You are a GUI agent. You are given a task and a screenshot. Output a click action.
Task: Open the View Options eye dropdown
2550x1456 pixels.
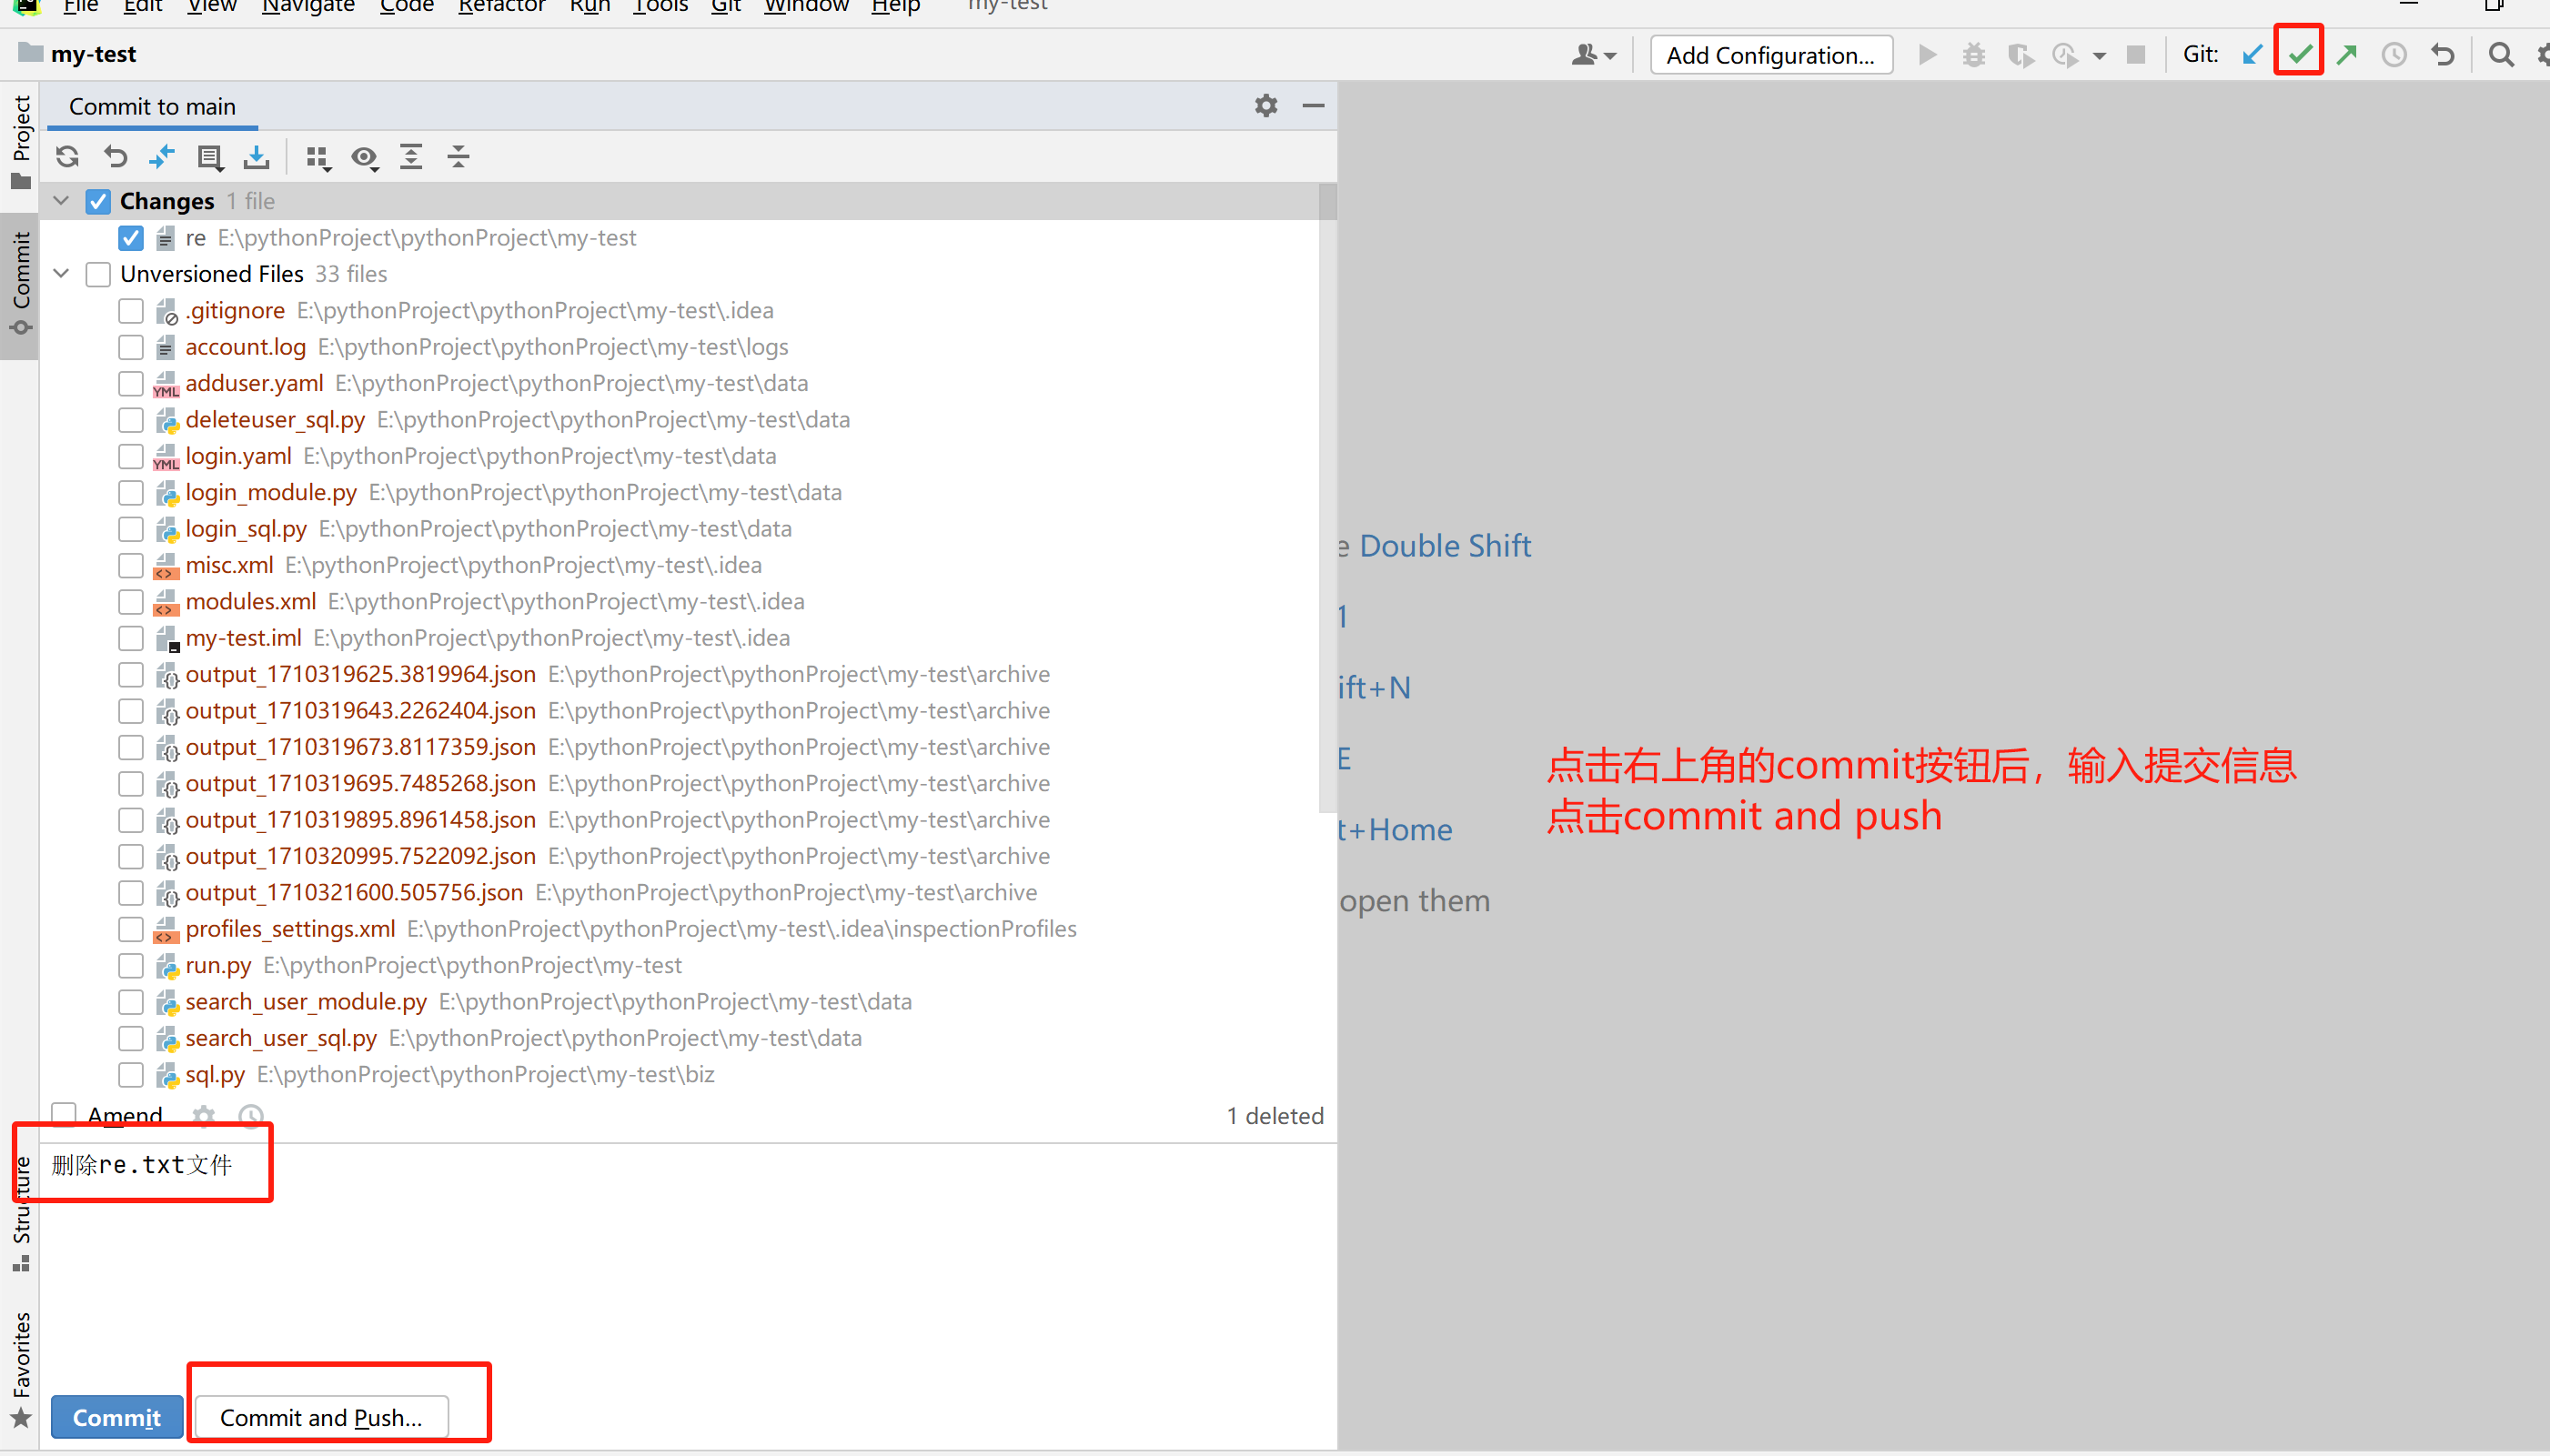365,157
